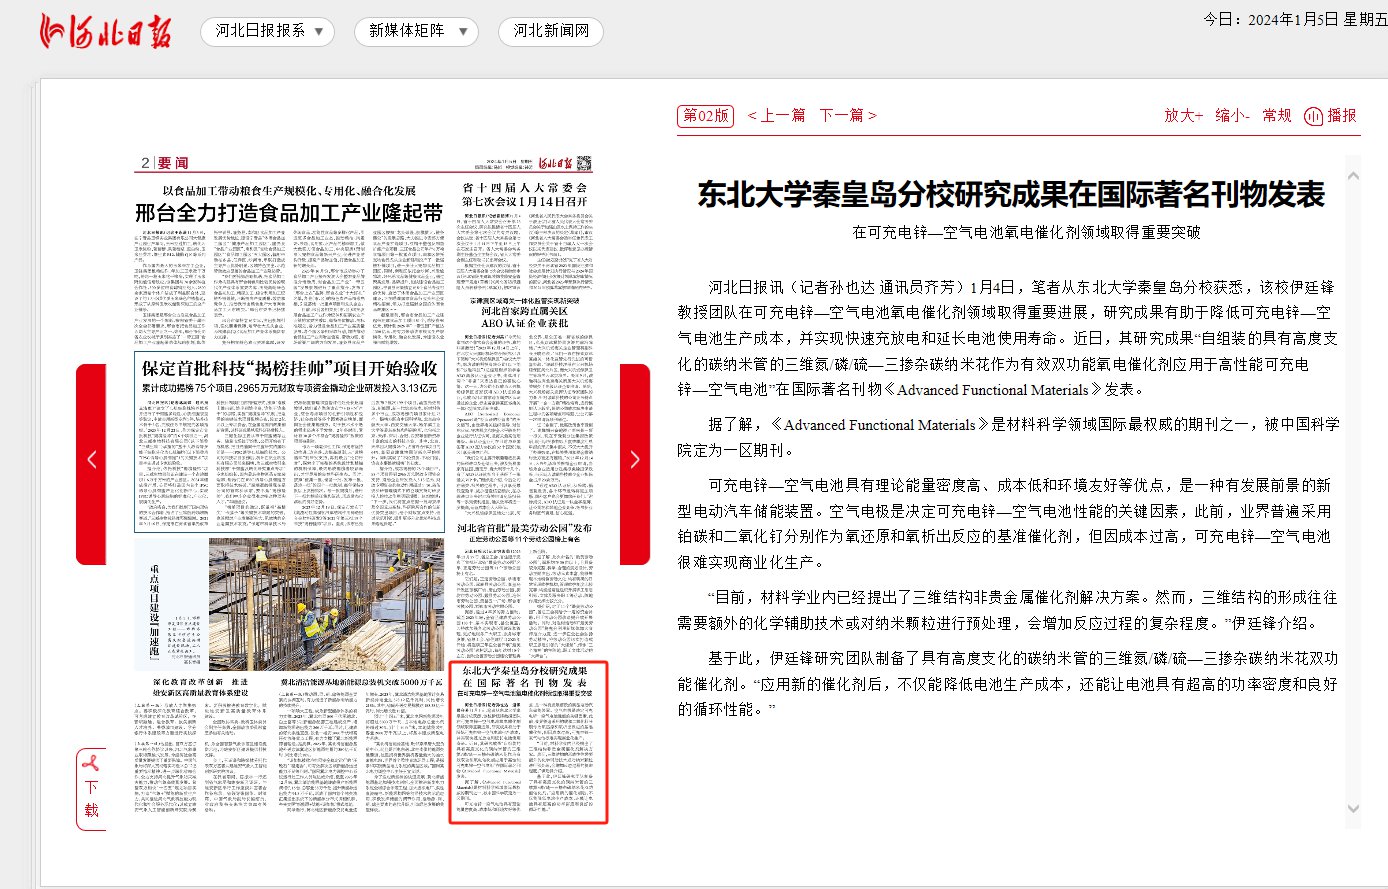Click the QR code on newspaper header

pyautogui.click(x=584, y=163)
